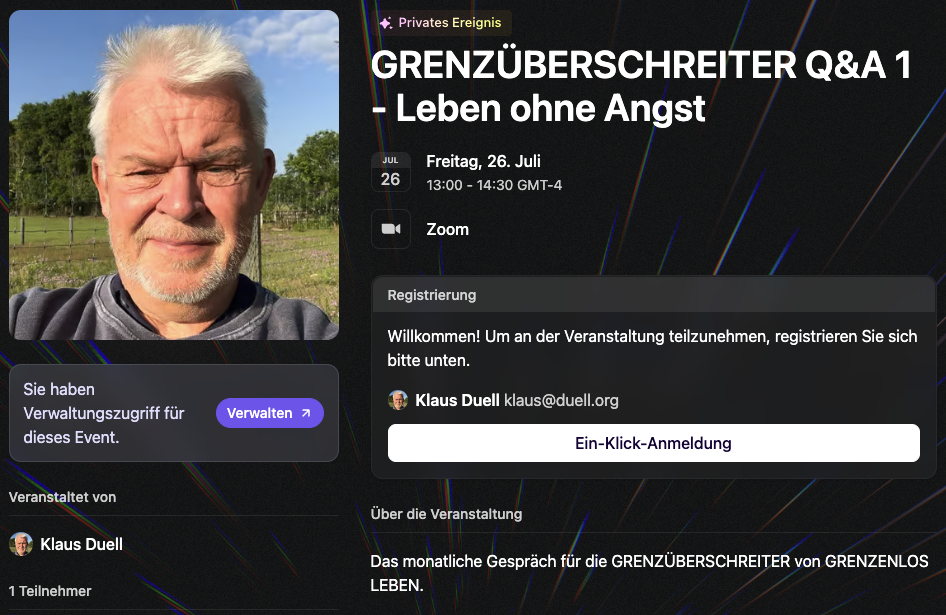This screenshot has height=615, width=946.
Task: Click the Veranstaltet von heading
Action: point(63,497)
